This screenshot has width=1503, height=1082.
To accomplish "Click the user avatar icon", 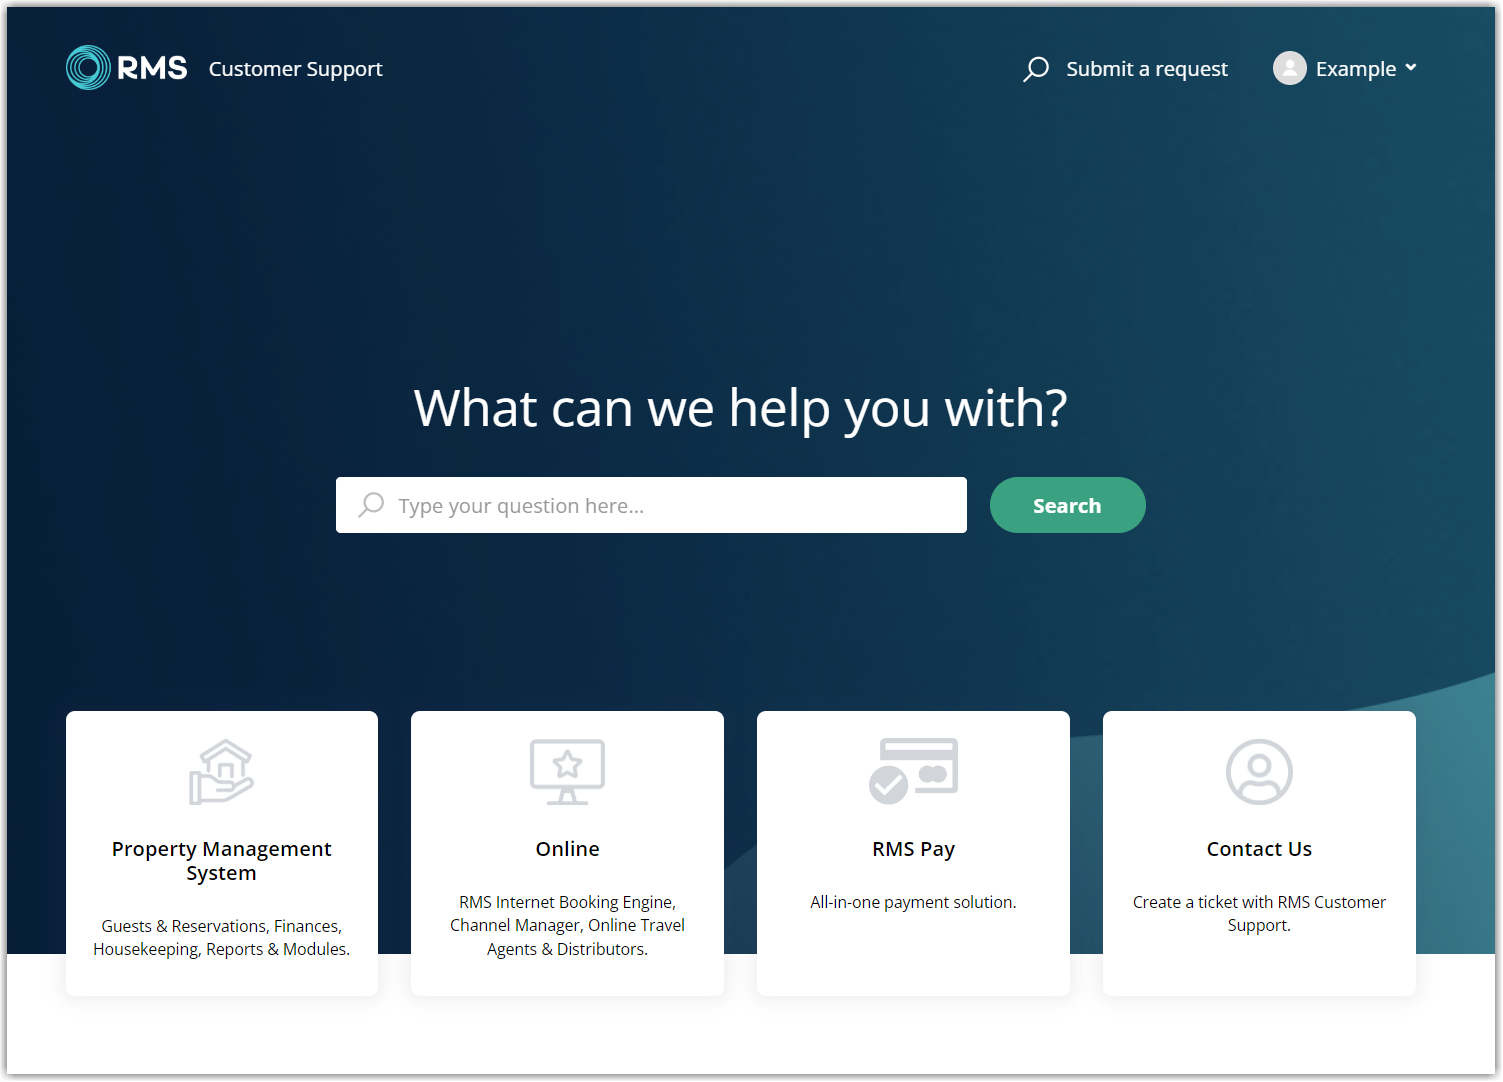I will [x=1289, y=68].
